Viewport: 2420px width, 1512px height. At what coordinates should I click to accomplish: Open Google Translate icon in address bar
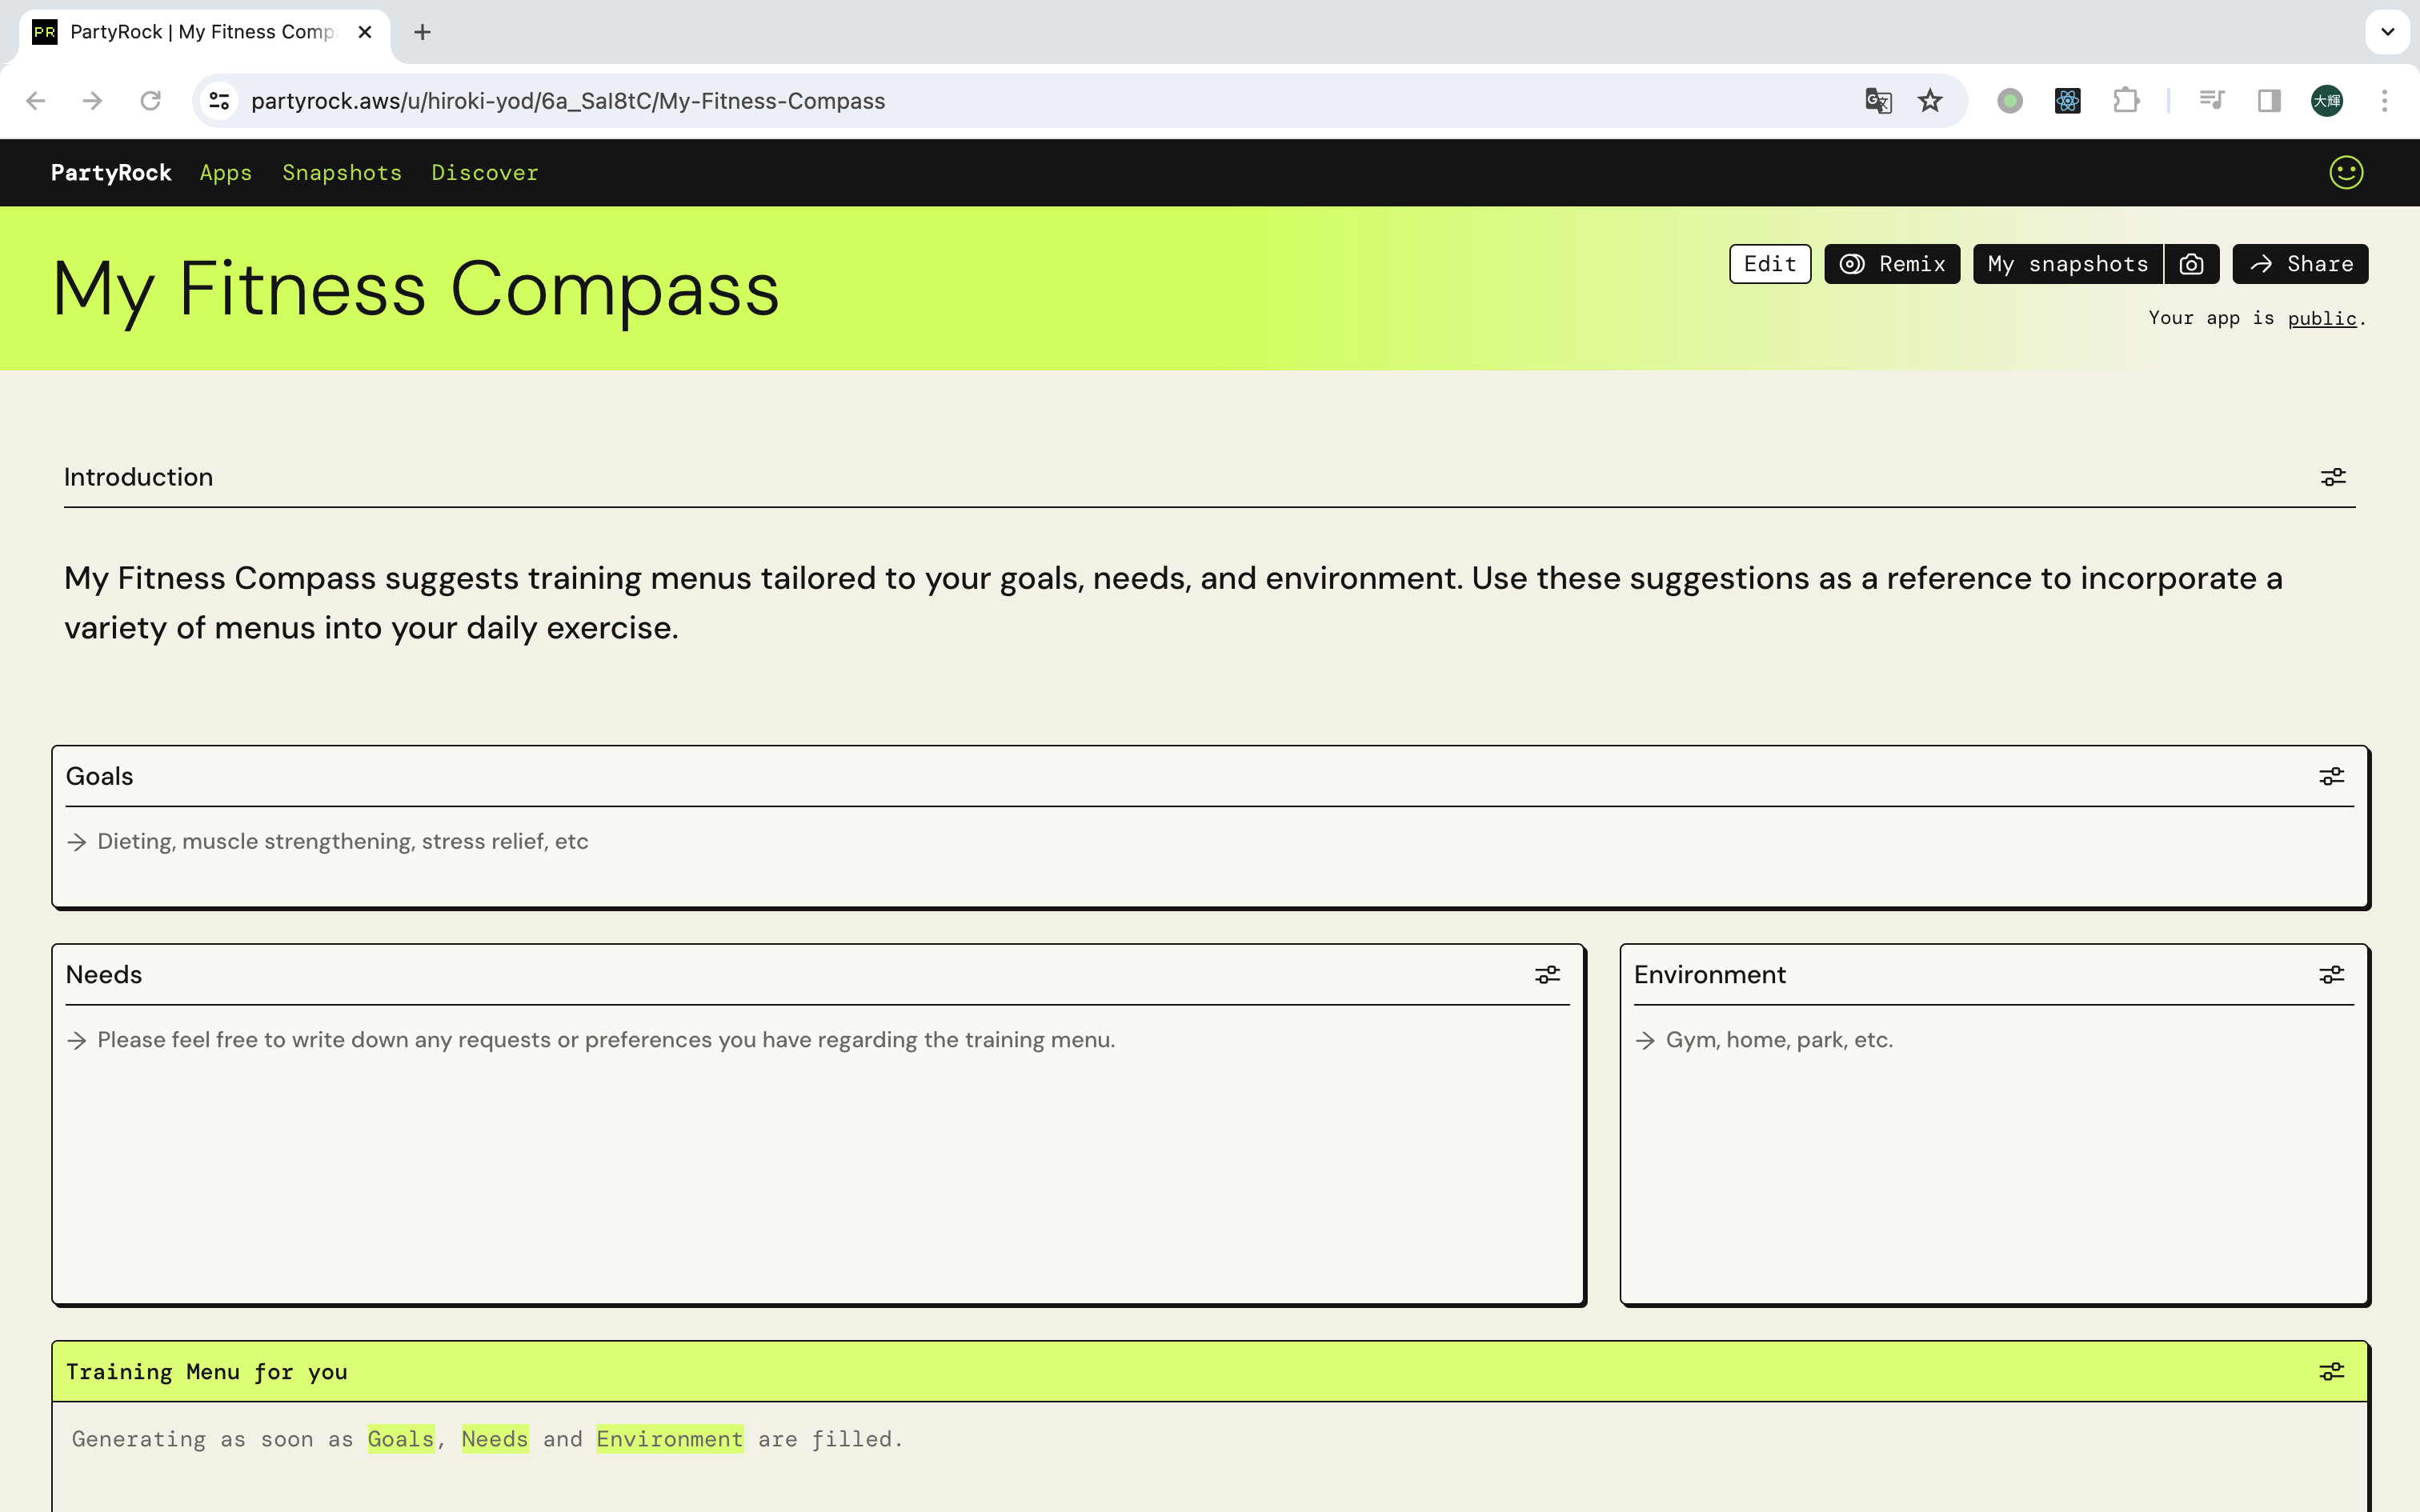click(1877, 101)
